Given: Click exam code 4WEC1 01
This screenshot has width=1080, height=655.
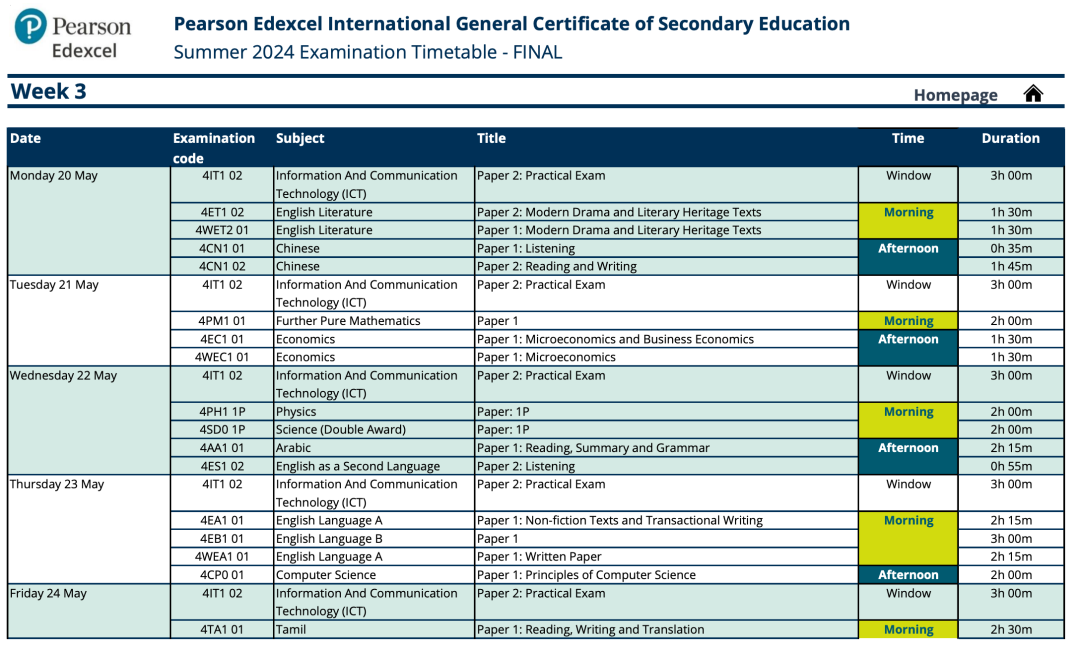Looking at the screenshot, I should point(222,357).
